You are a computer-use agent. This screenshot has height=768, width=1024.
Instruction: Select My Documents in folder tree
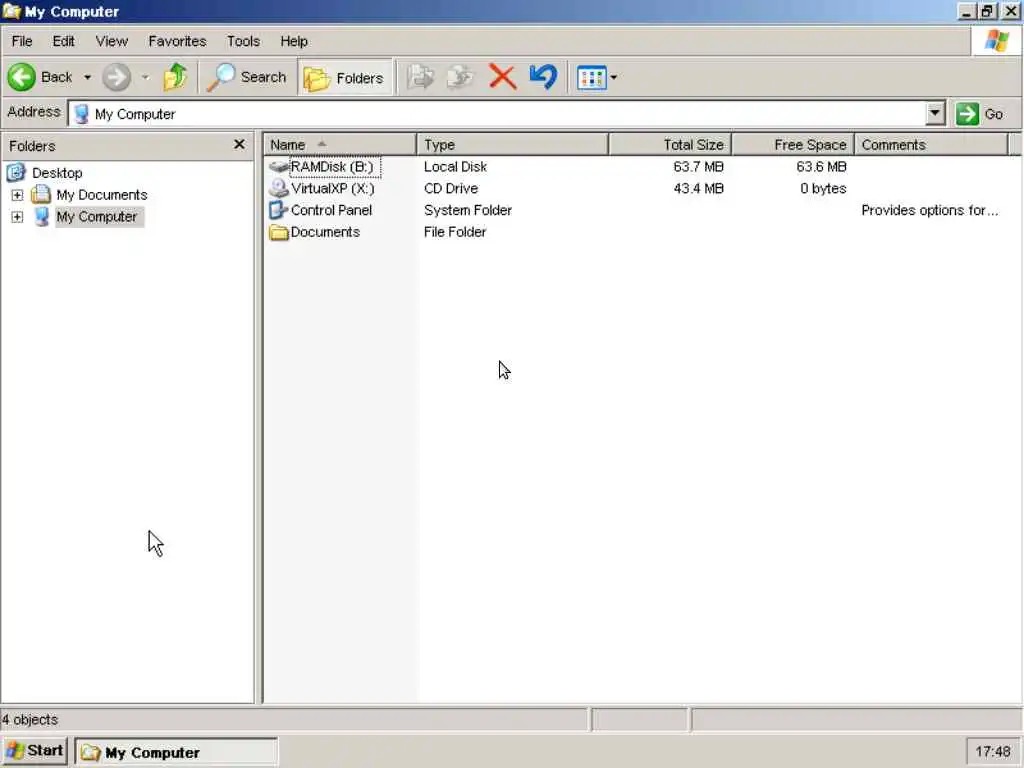click(101, 195)
